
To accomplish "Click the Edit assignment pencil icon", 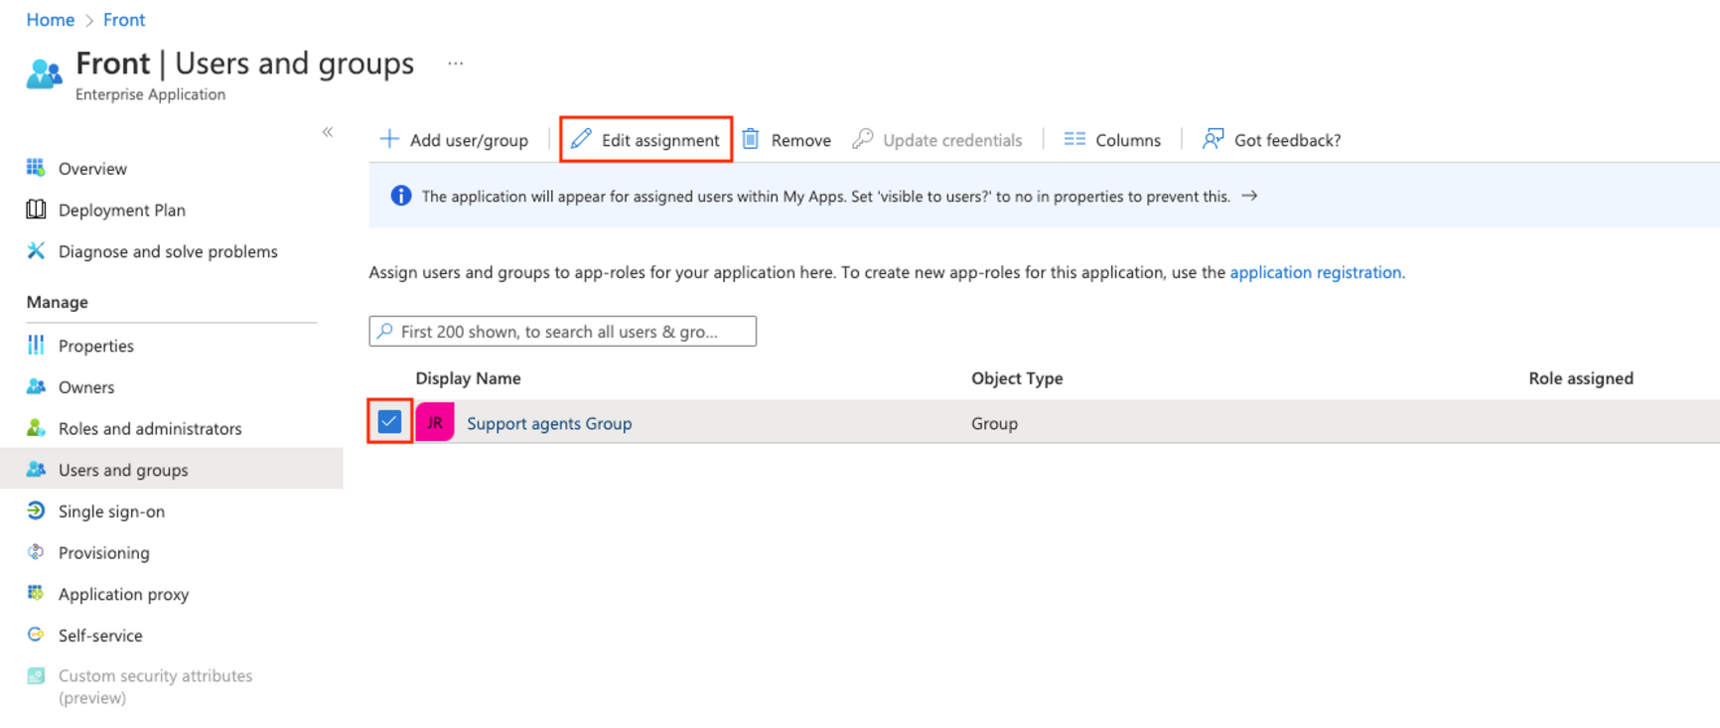I will pyautogui.click(x=581, y=139).
